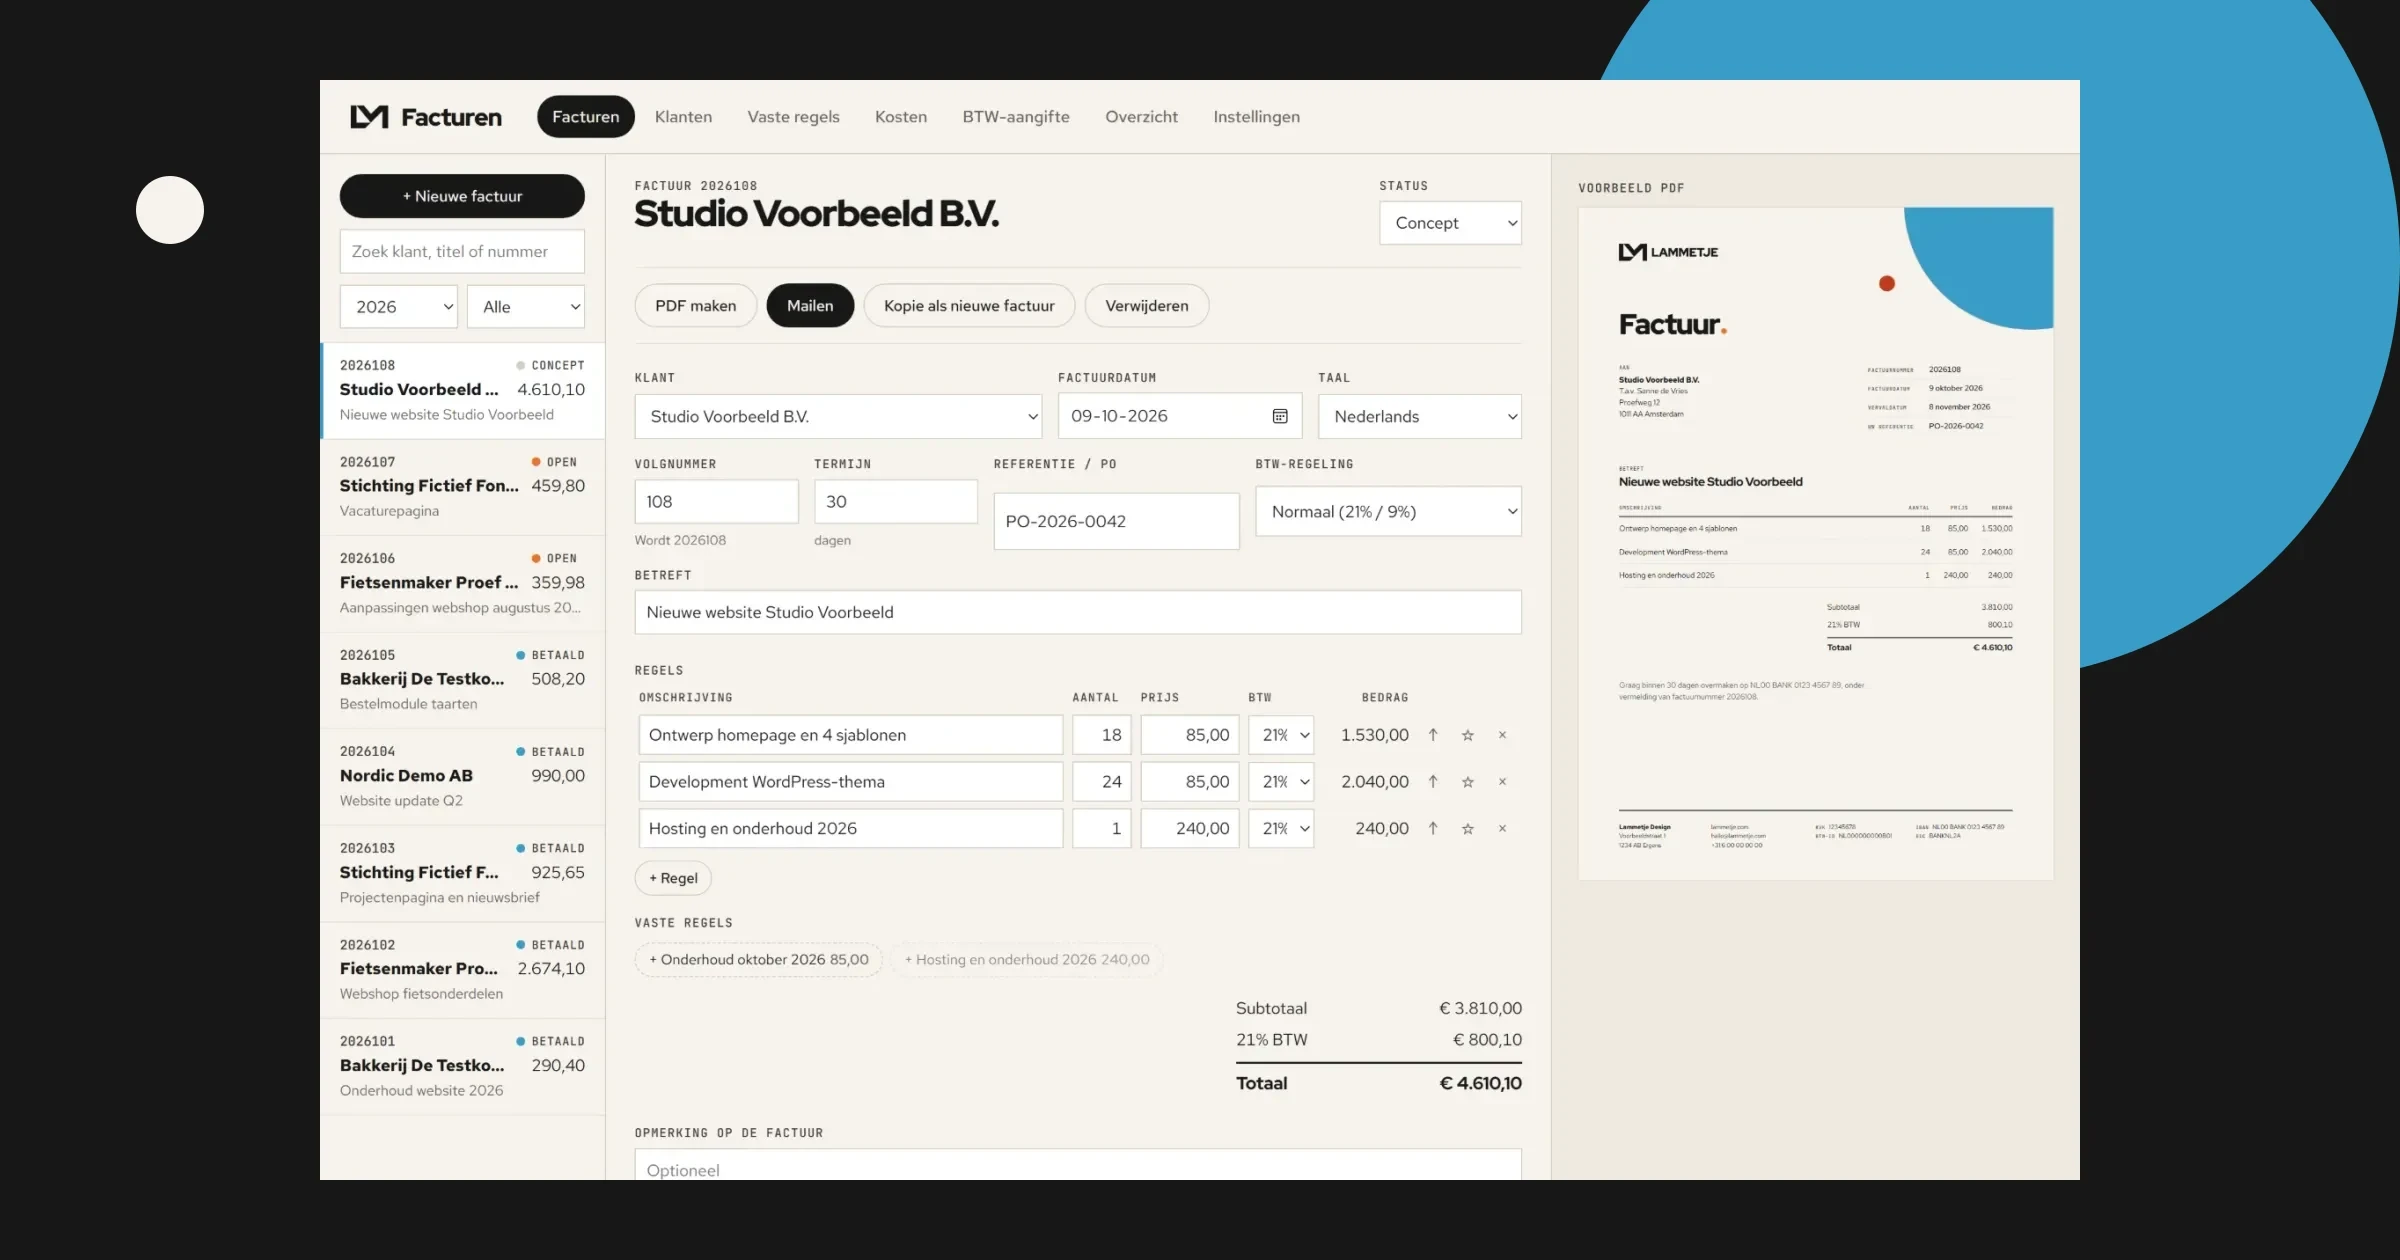Screen dimensions: 2400x1260
Task: Open the Klanten tab
Action: 683,117
